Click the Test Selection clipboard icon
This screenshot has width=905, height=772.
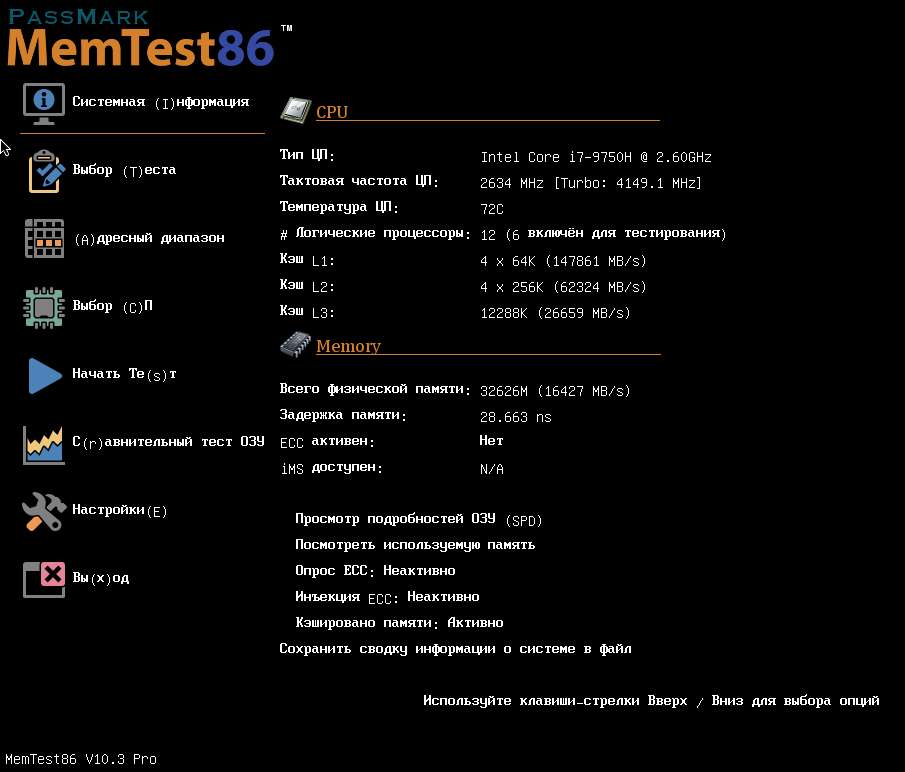pos(46,171)
